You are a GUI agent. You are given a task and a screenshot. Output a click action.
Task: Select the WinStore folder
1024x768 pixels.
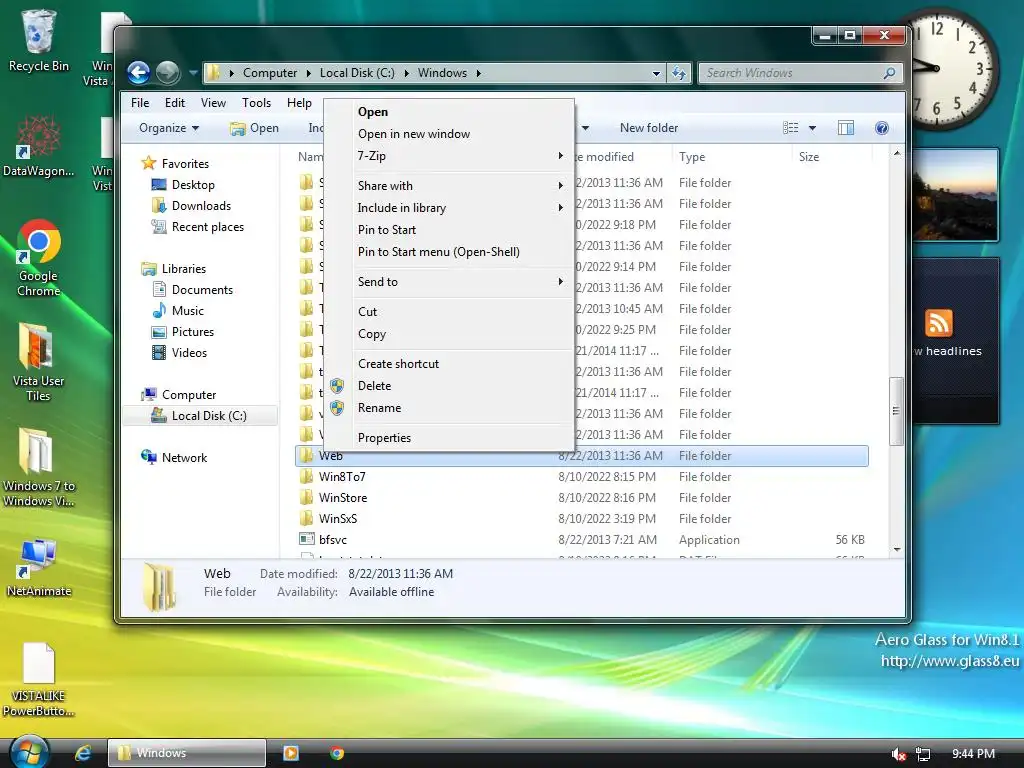(x=582, y=498)
